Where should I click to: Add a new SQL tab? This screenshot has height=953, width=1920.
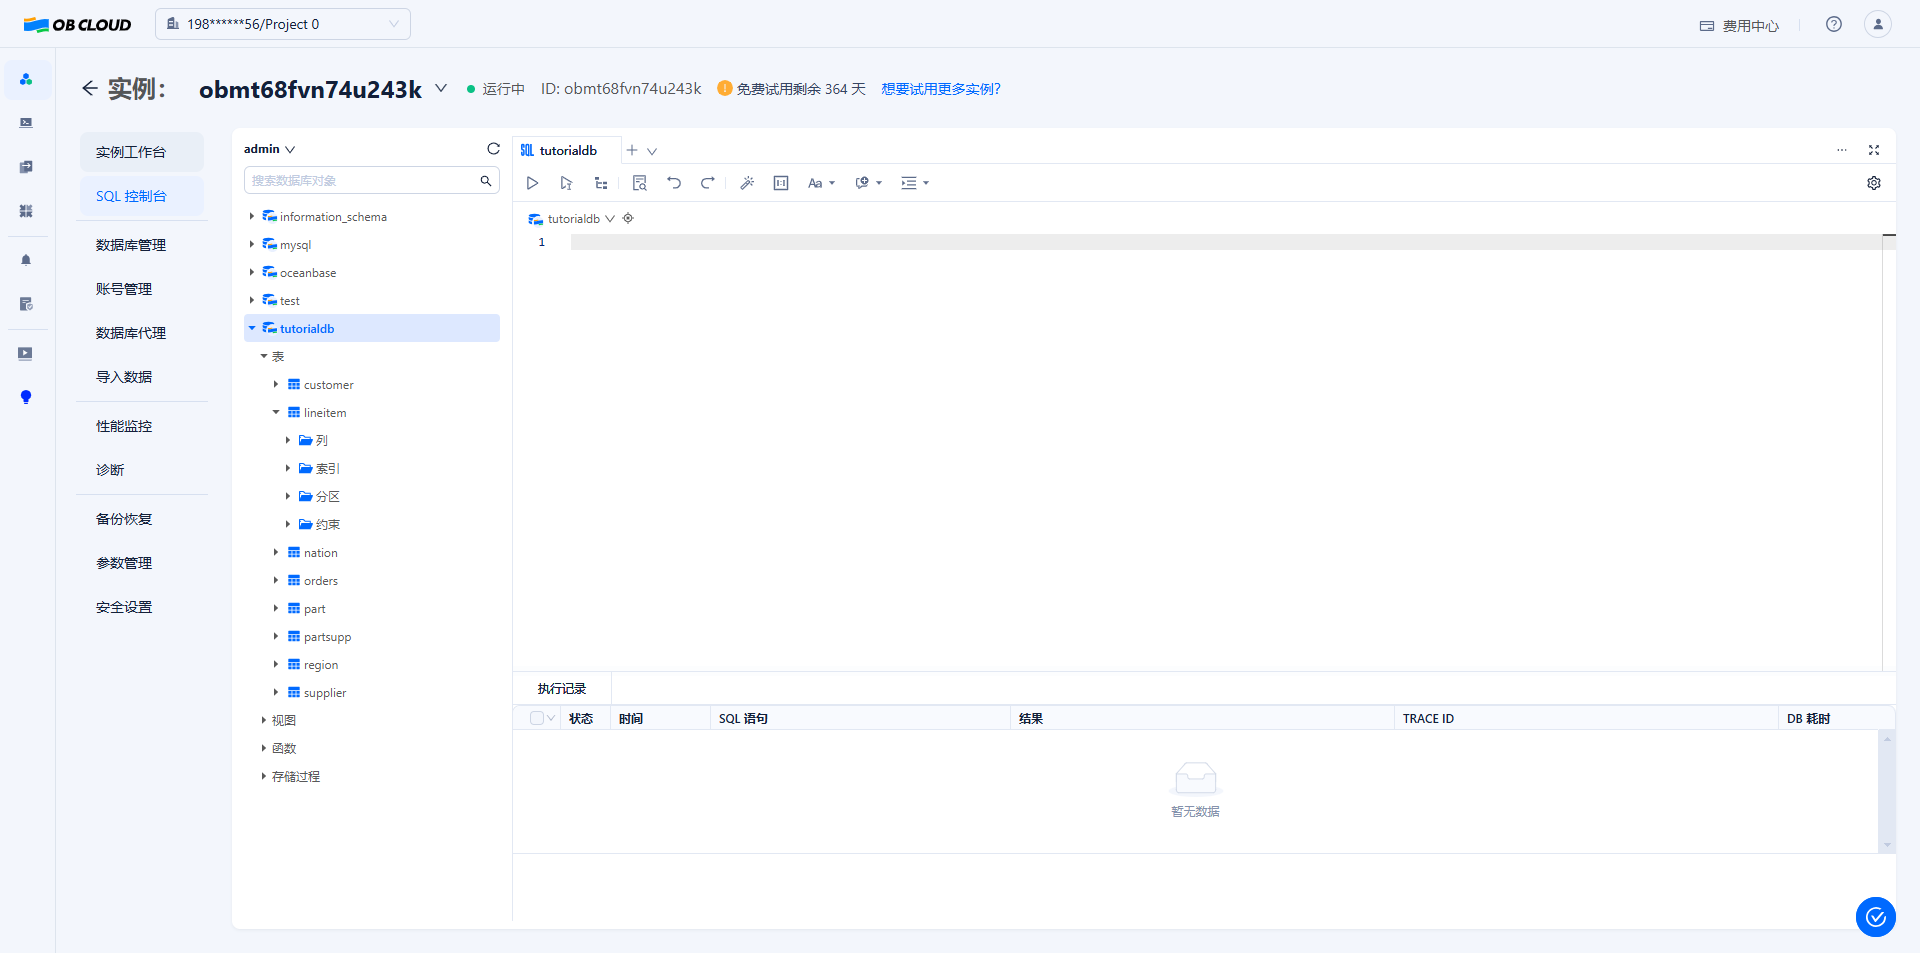click(x=632, y=150)
